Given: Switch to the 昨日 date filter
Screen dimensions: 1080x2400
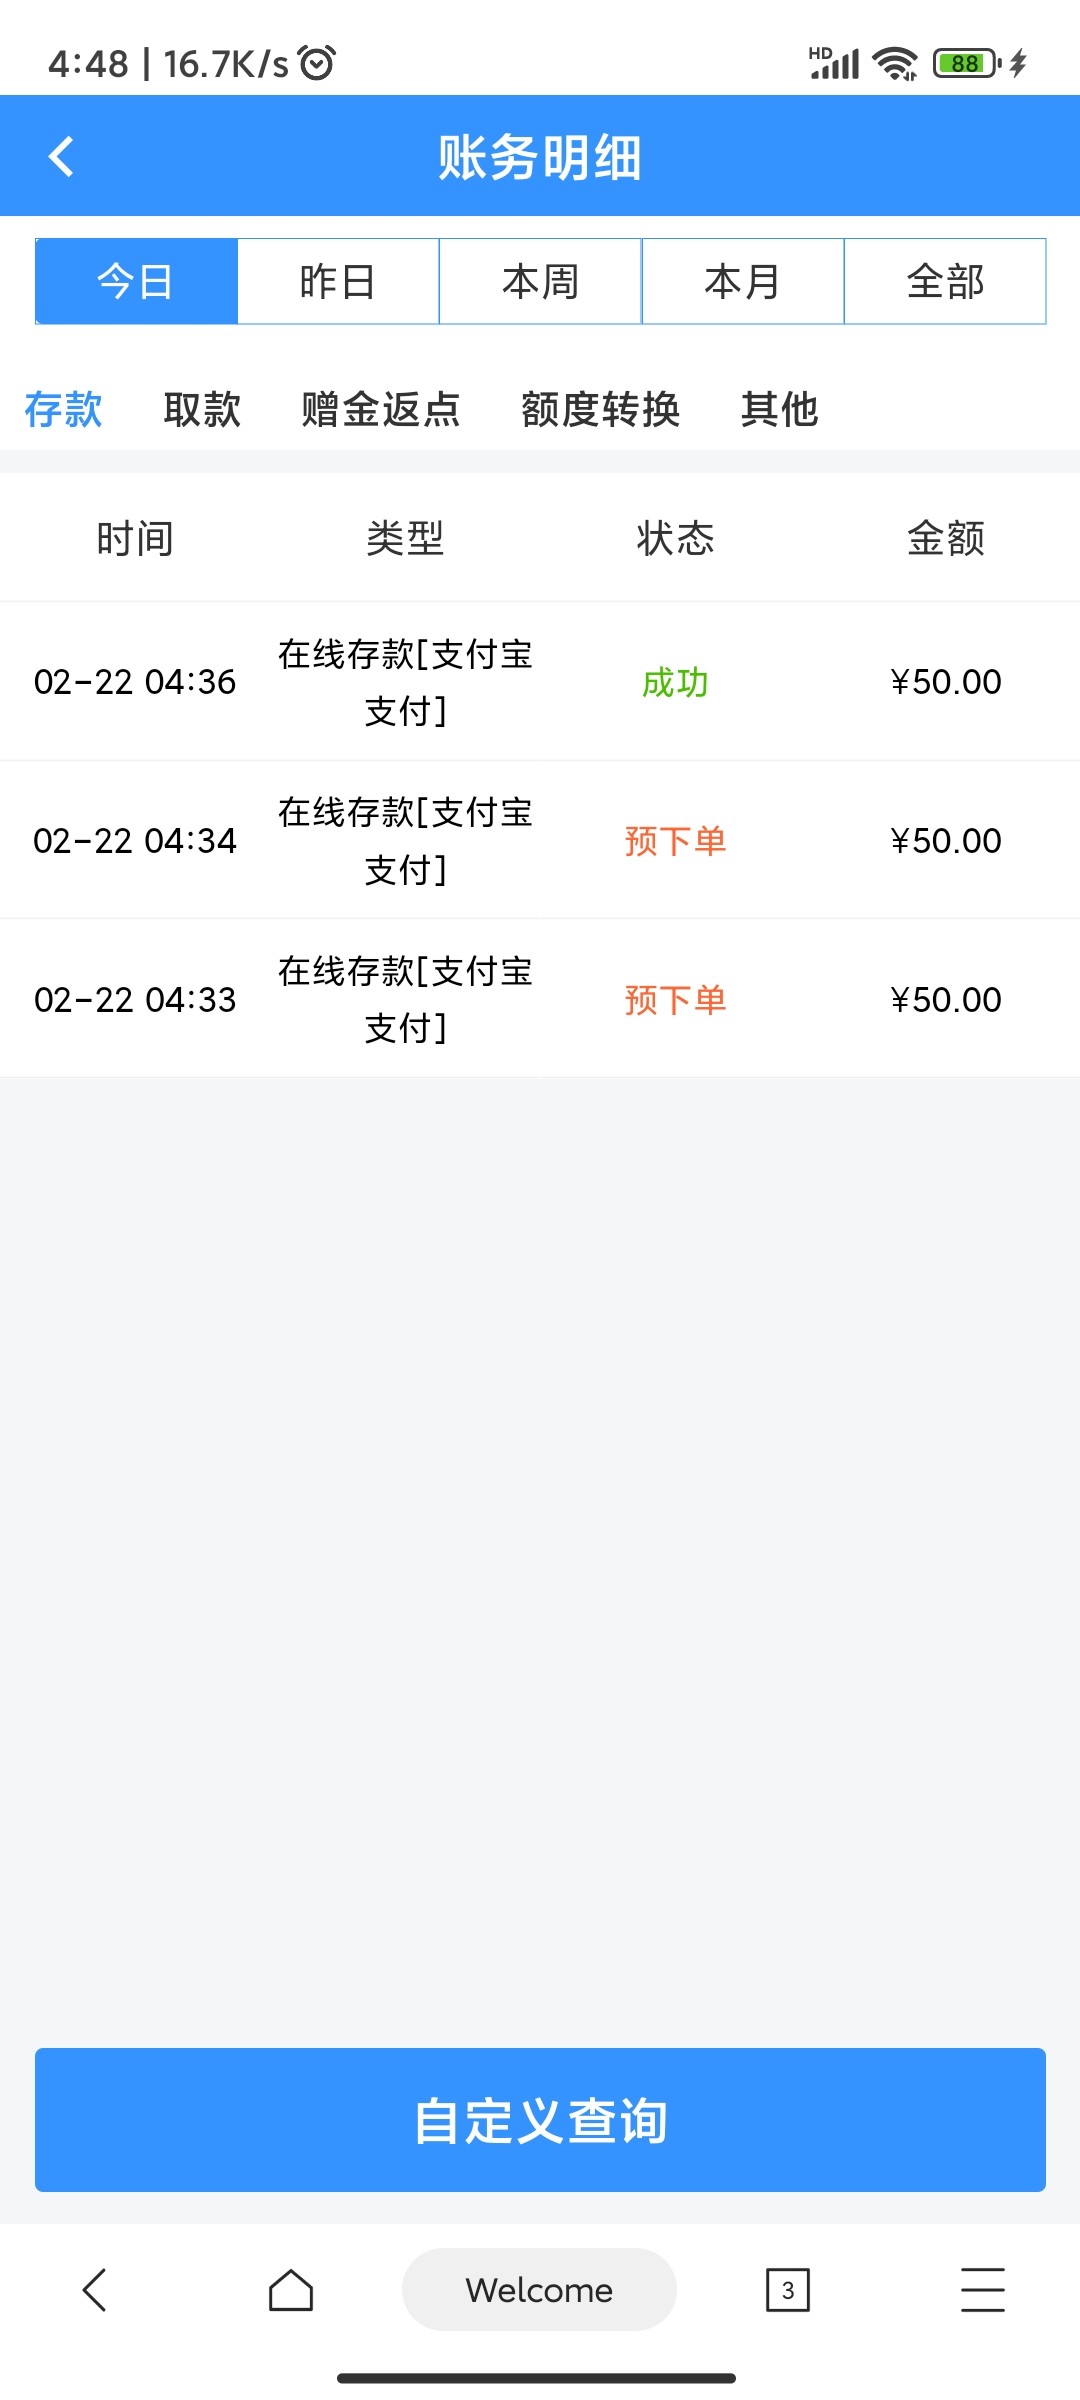Looking at the screenshot, I should pyautogui.click(x=338, y=281).
